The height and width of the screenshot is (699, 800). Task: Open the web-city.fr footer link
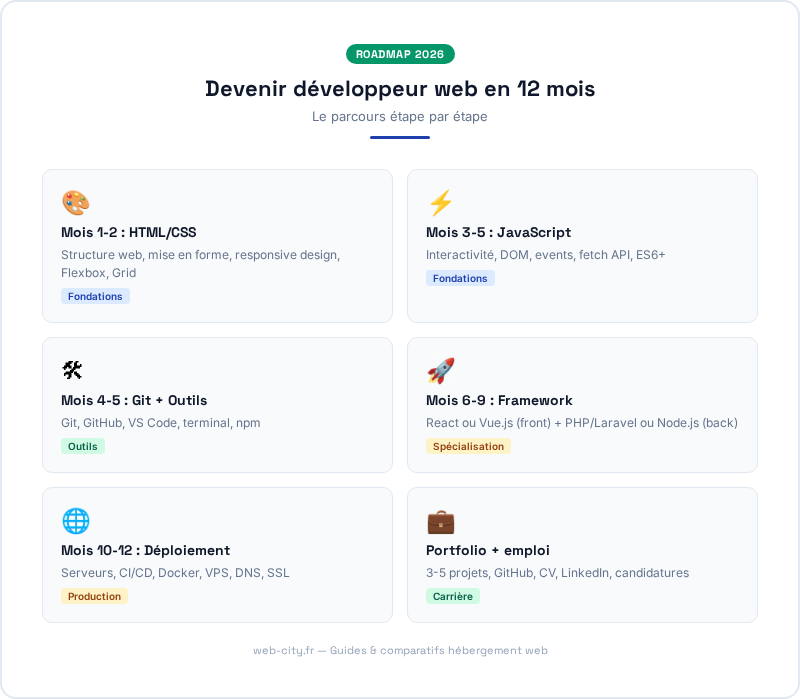(281, 650)
